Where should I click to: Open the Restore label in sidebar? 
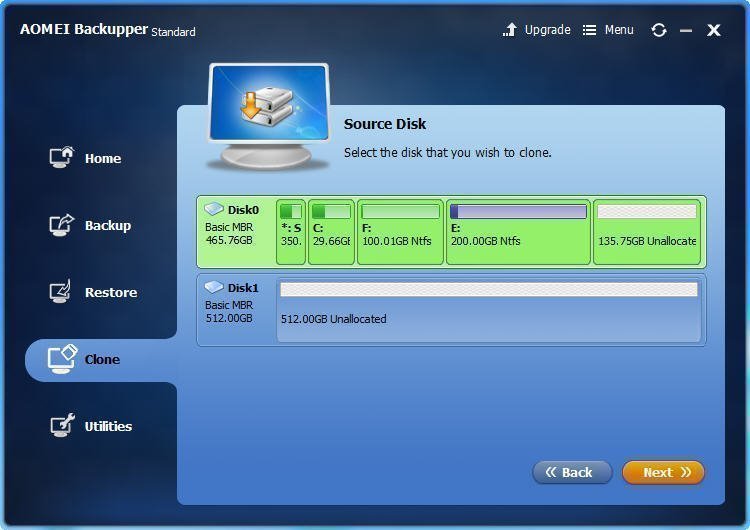point(111,292)
